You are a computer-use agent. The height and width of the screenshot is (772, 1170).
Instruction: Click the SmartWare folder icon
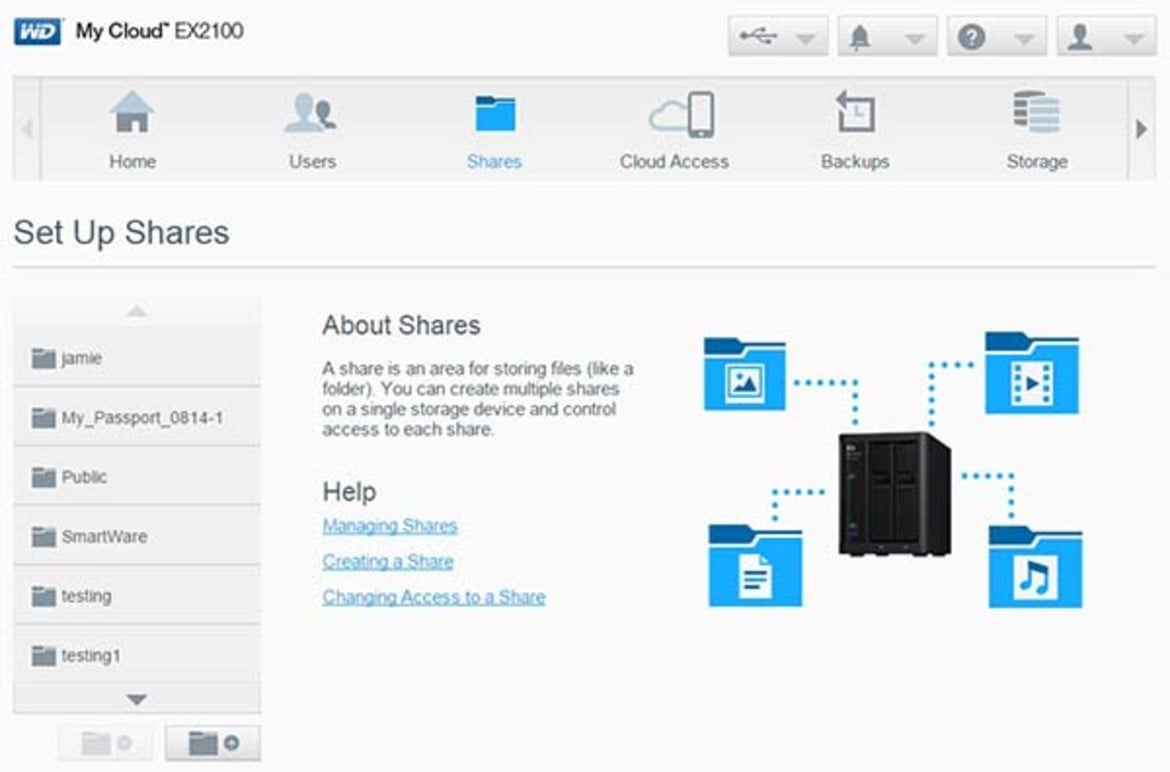43,537
